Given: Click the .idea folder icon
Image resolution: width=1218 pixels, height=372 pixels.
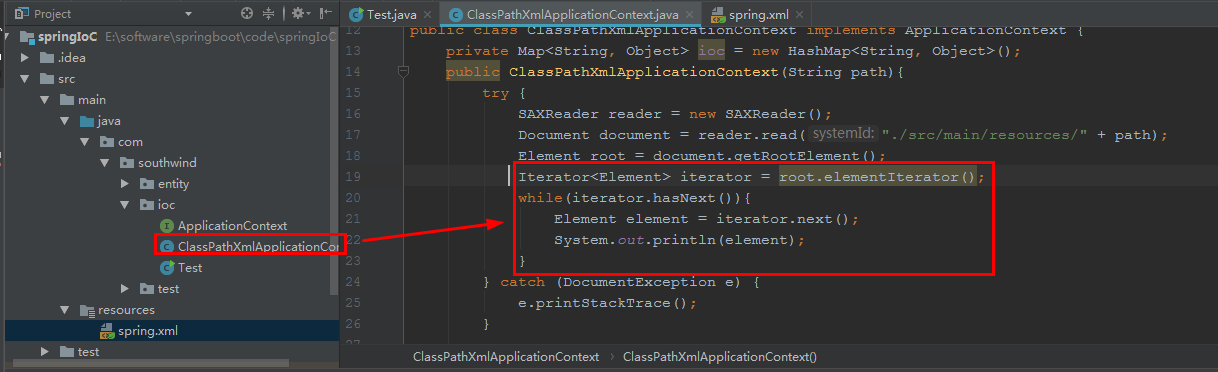Looking at the screenshot, I should tap(47, 58).
